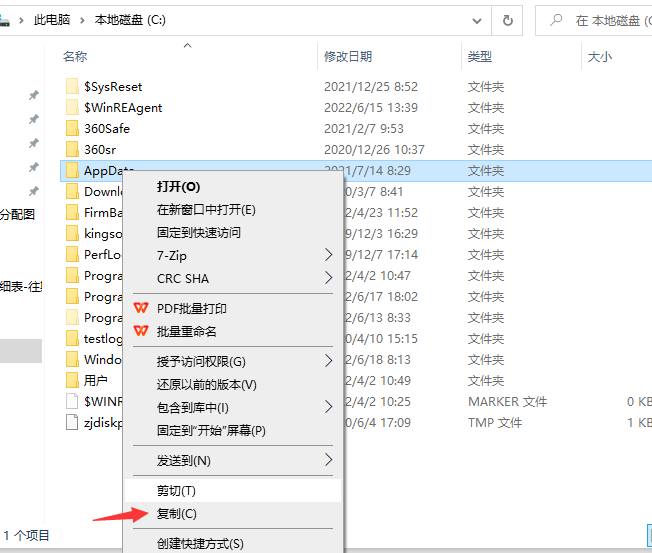This screenshot has width=652, height=553.
Task: Refresh the folder with the address bar reload icon
Action: tap(508, 20)
